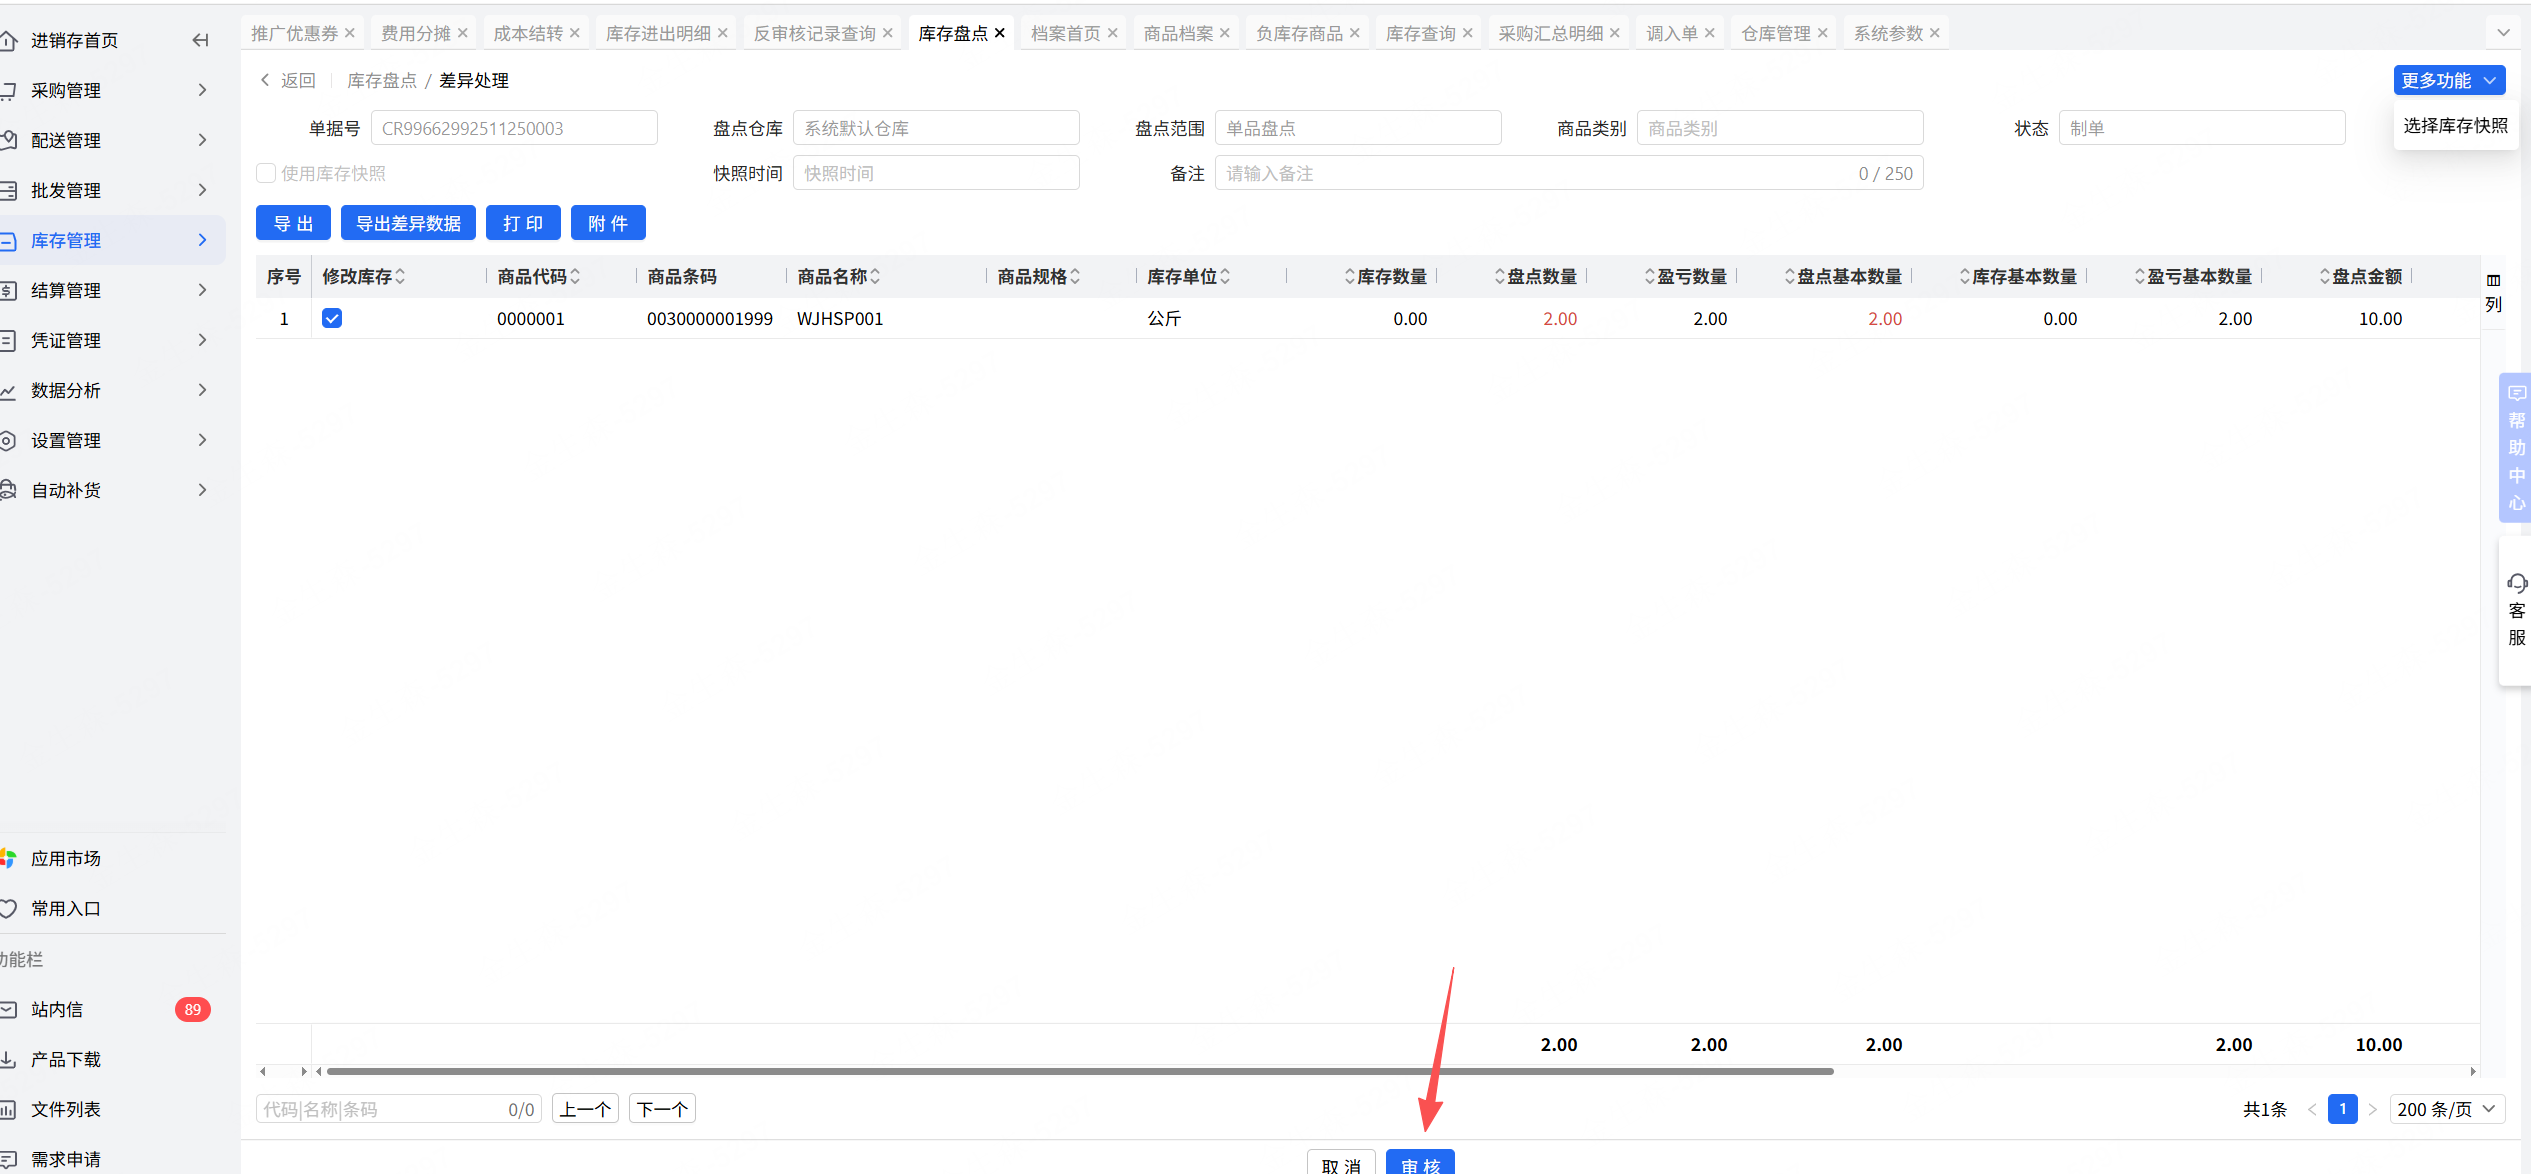
Task: Click the 列 column settings icon
Action: coord(2493,291)
